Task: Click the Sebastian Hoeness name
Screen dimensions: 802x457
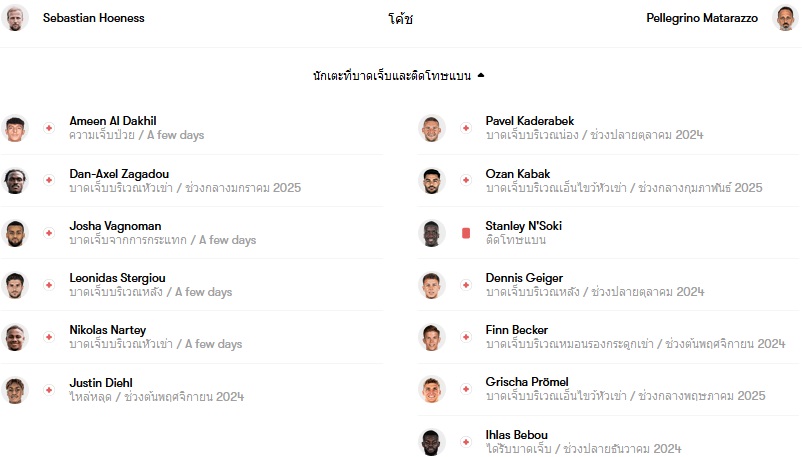Action: click(94, 18)
